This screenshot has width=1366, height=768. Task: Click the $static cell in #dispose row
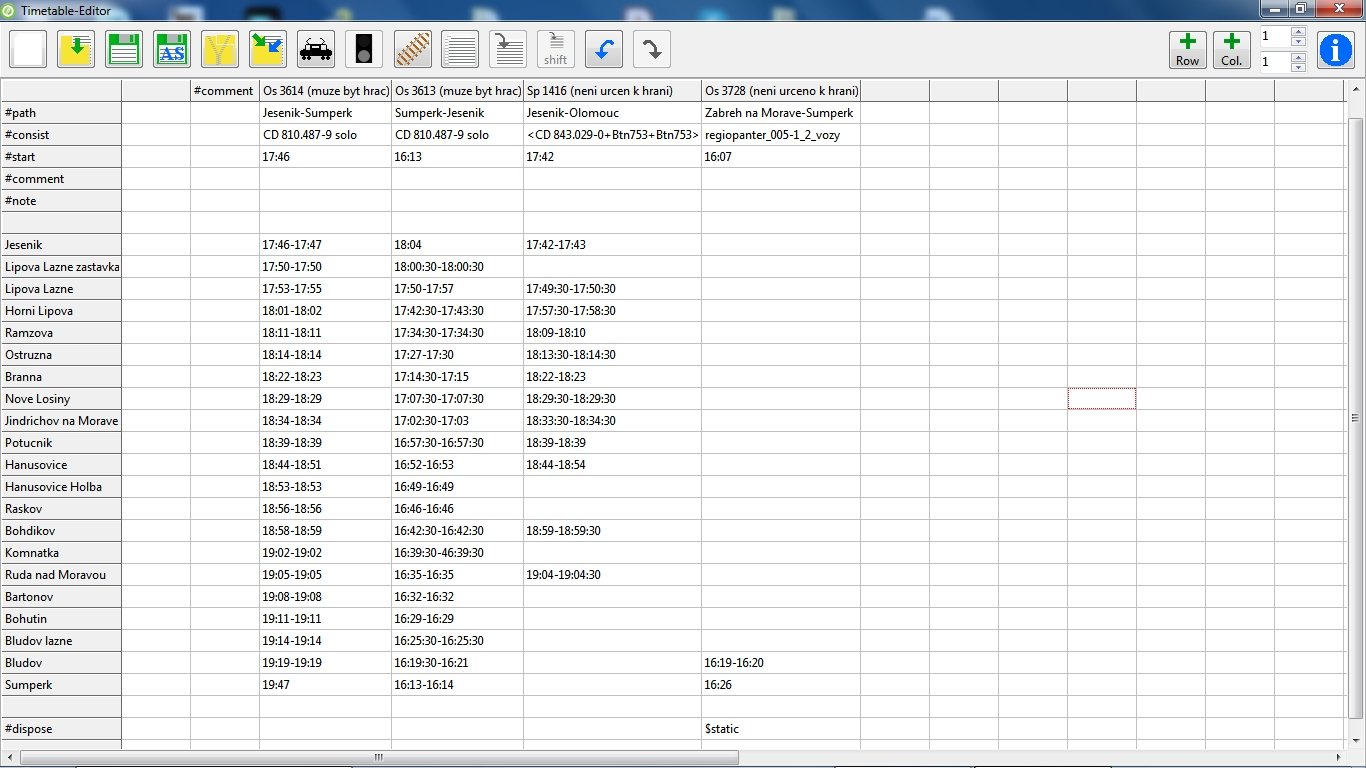coord(780,728)
